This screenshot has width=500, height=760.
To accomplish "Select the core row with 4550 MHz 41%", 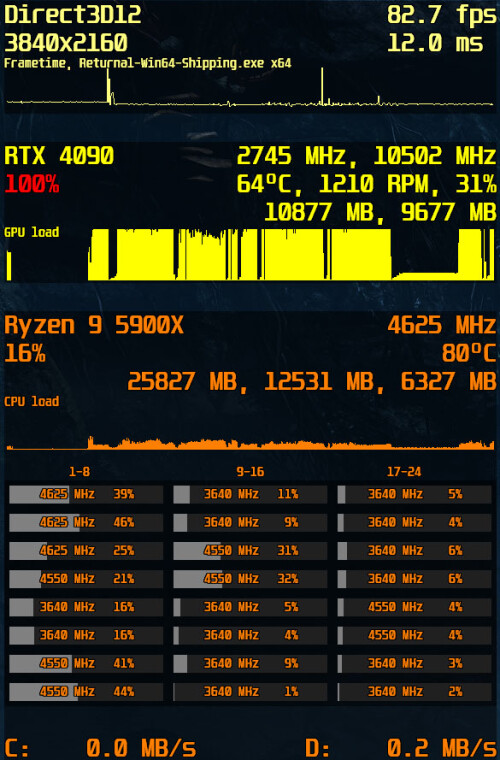I will point(86,664).
